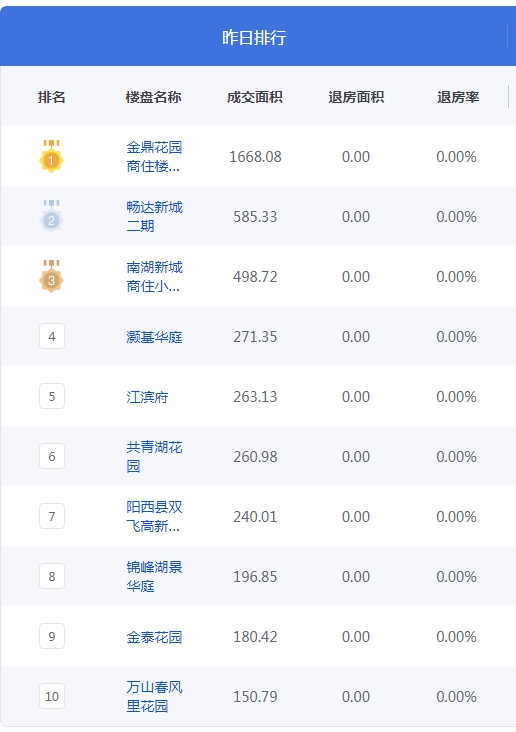Select the rank 10 number badge
The width and height of the screenshot is (516, 732).
point(52,696)
